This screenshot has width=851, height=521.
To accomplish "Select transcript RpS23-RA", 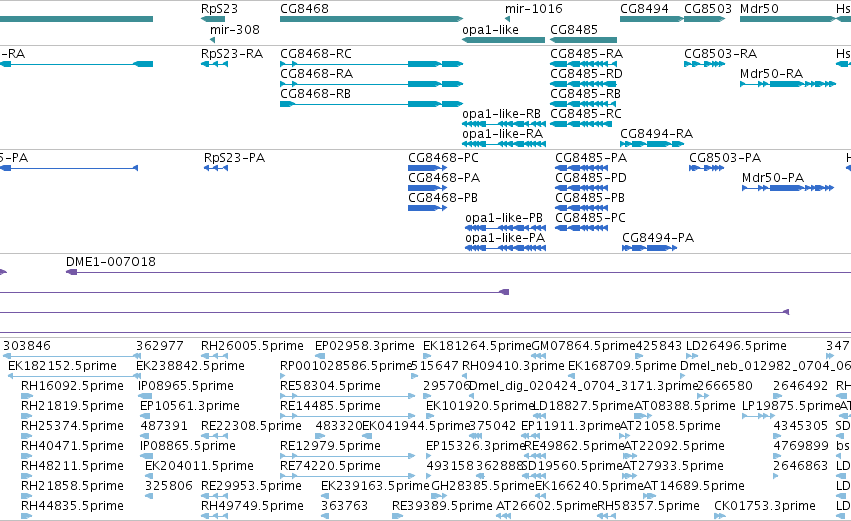I will pyautogui.click(x=232, y=54).
